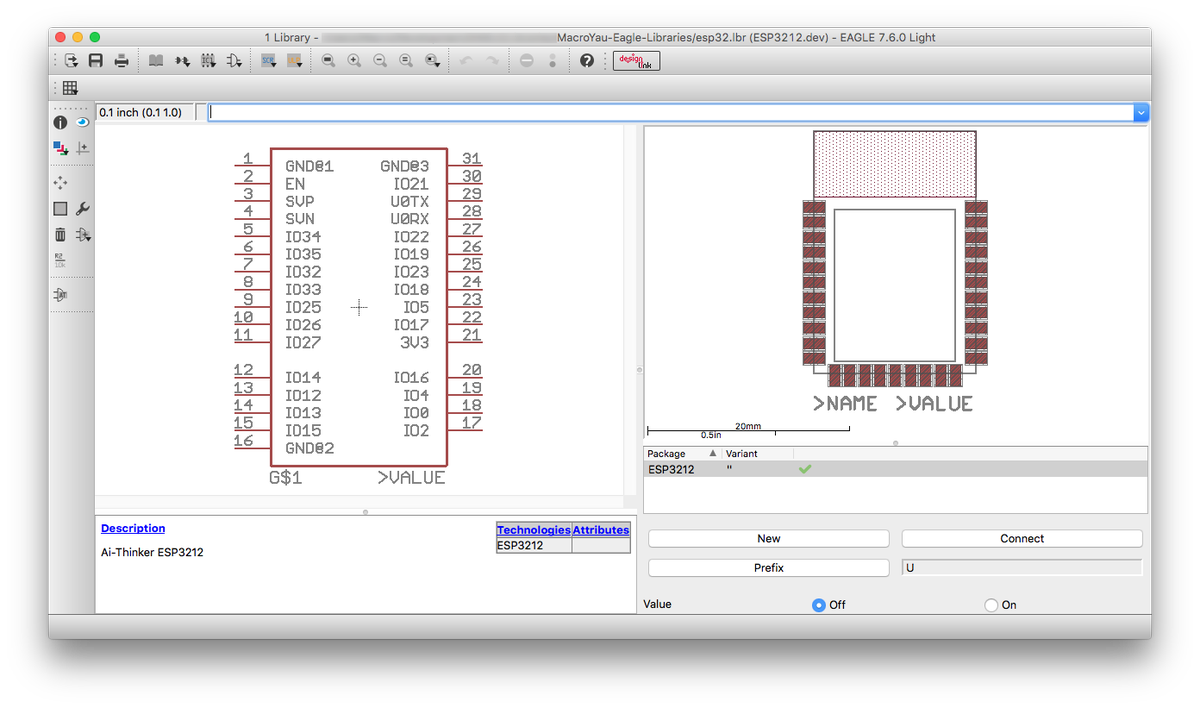Click the >VALUE text under the symbol
The width and height of the screenshot is (1200, 708).
pos(411,478)
